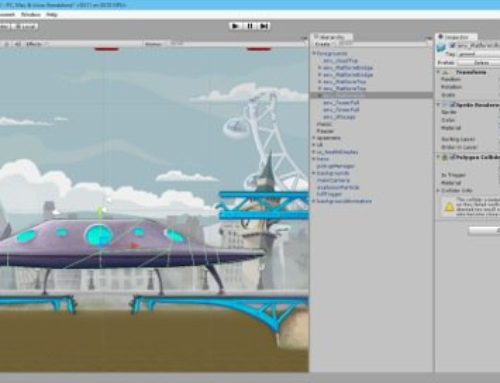Select Pauser in the Hierarchy
Screen dimensions: 500x383
point(325,131)
